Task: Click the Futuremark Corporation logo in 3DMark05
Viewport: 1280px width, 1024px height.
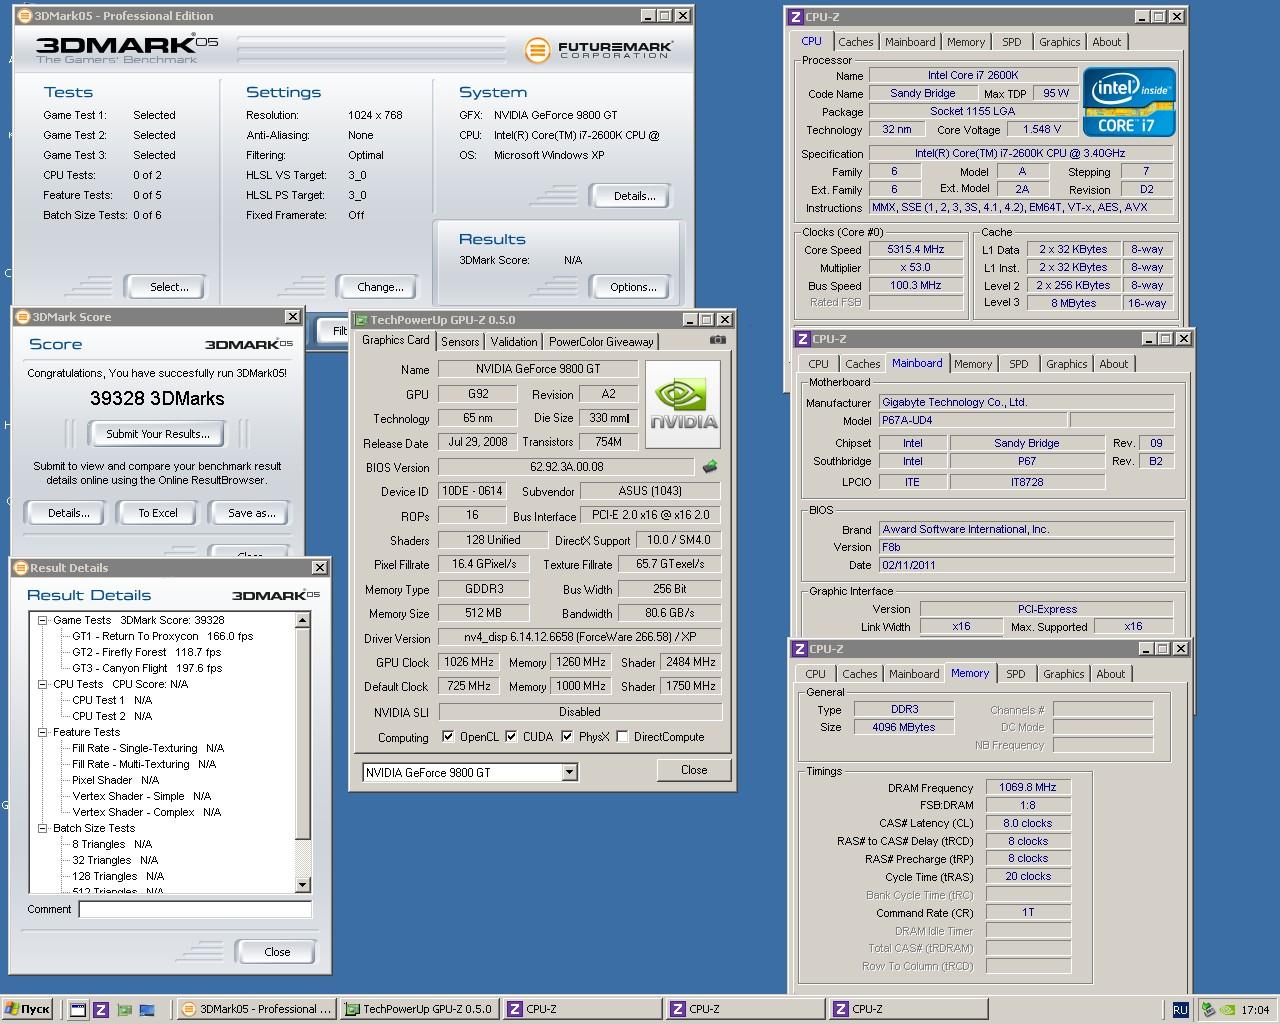Action: point(600,49)
